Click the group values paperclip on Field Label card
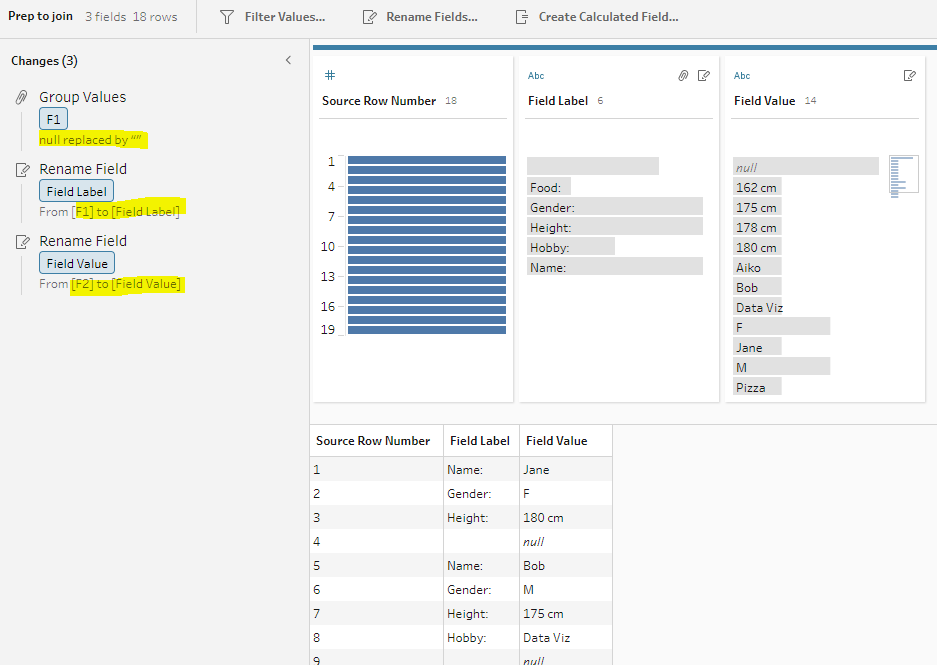 (683, 76)
